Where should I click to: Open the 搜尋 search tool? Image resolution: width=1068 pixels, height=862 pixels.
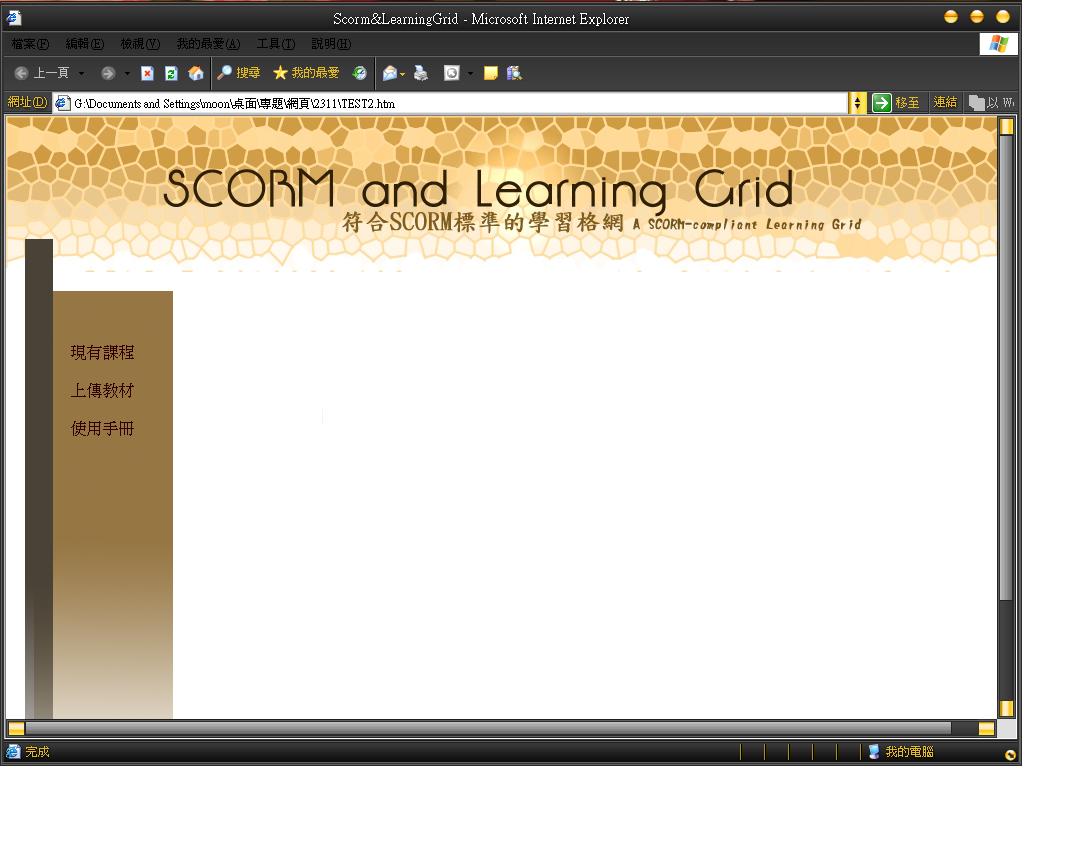tap(239, 73)
